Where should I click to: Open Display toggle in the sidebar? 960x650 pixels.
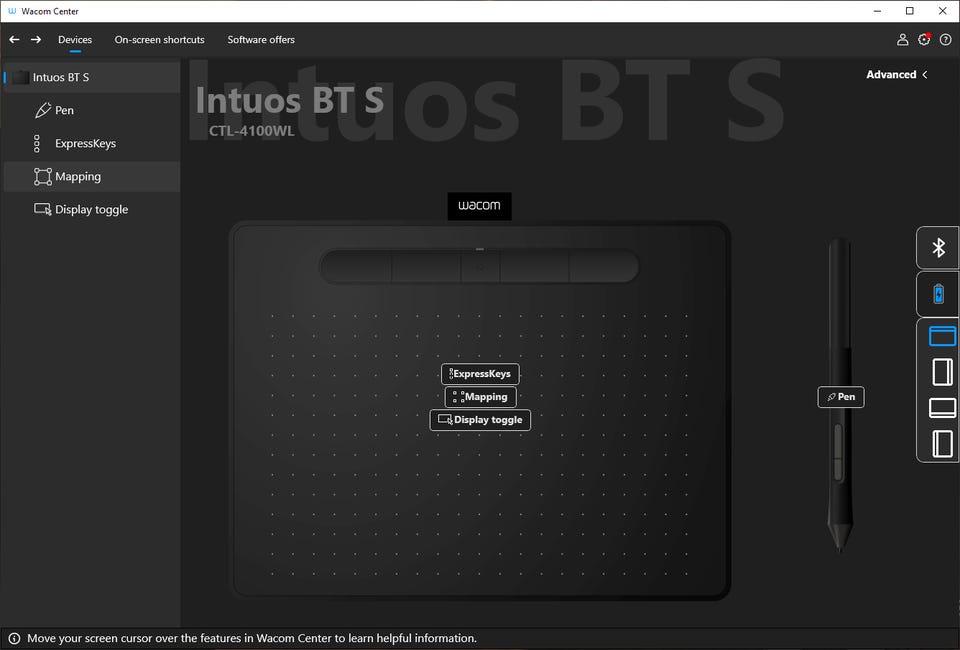pyautogui.click(x=92, y=209)
